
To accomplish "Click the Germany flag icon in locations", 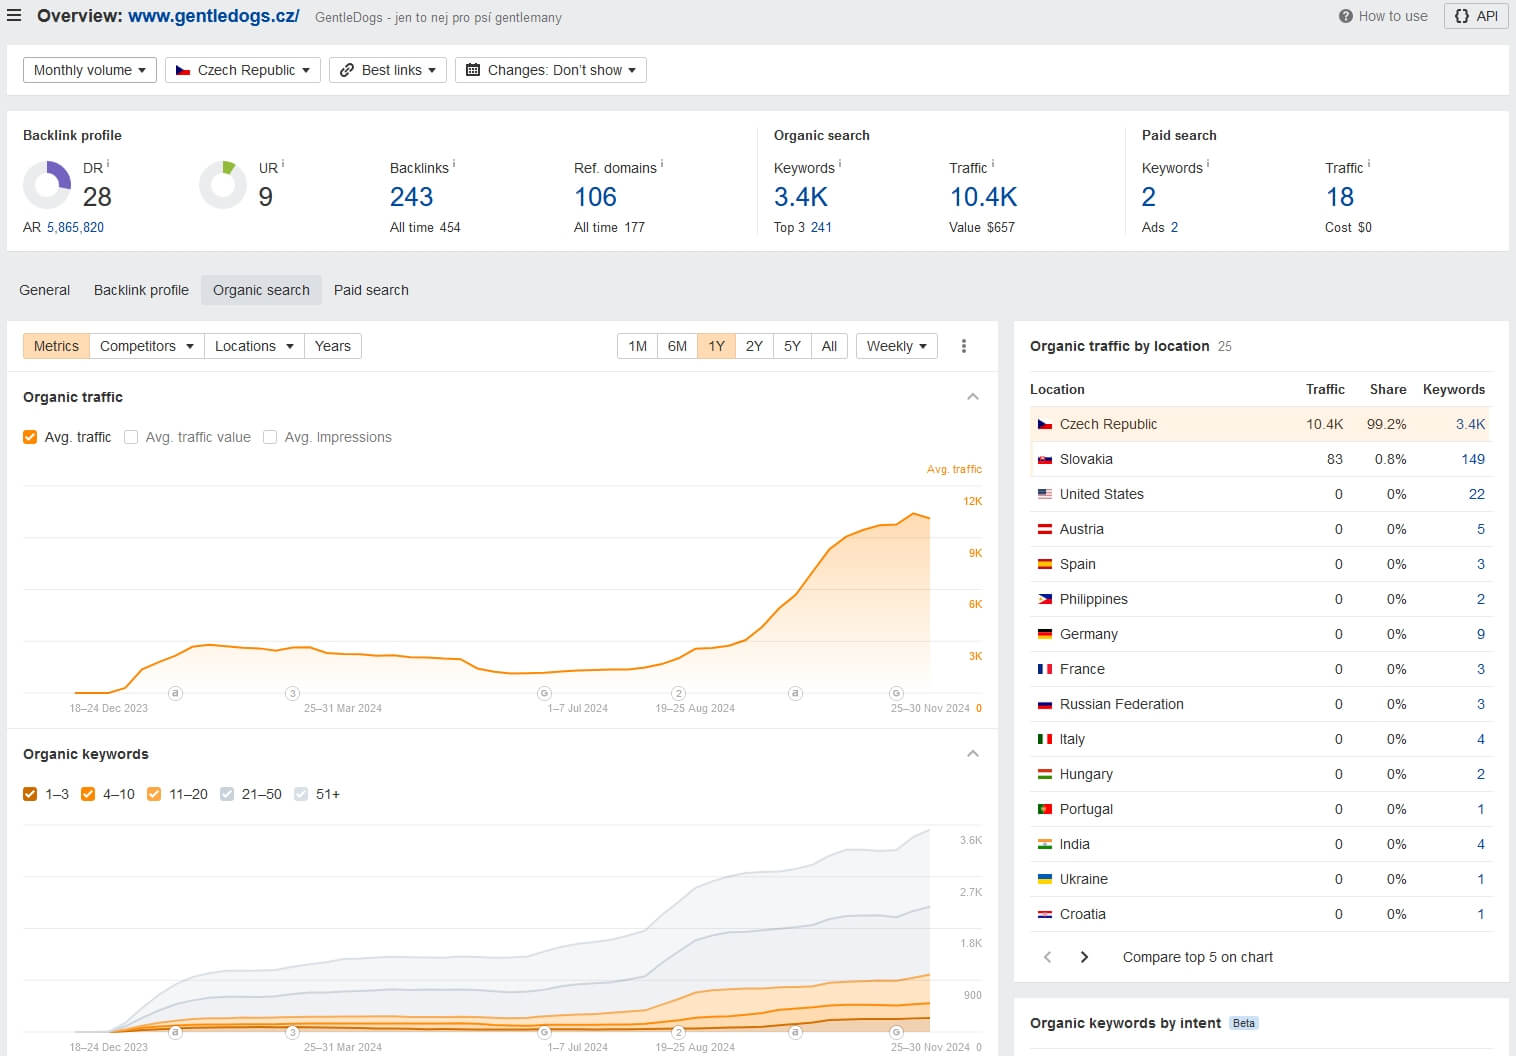I will pyautogui.click(x=1045, y=634).
